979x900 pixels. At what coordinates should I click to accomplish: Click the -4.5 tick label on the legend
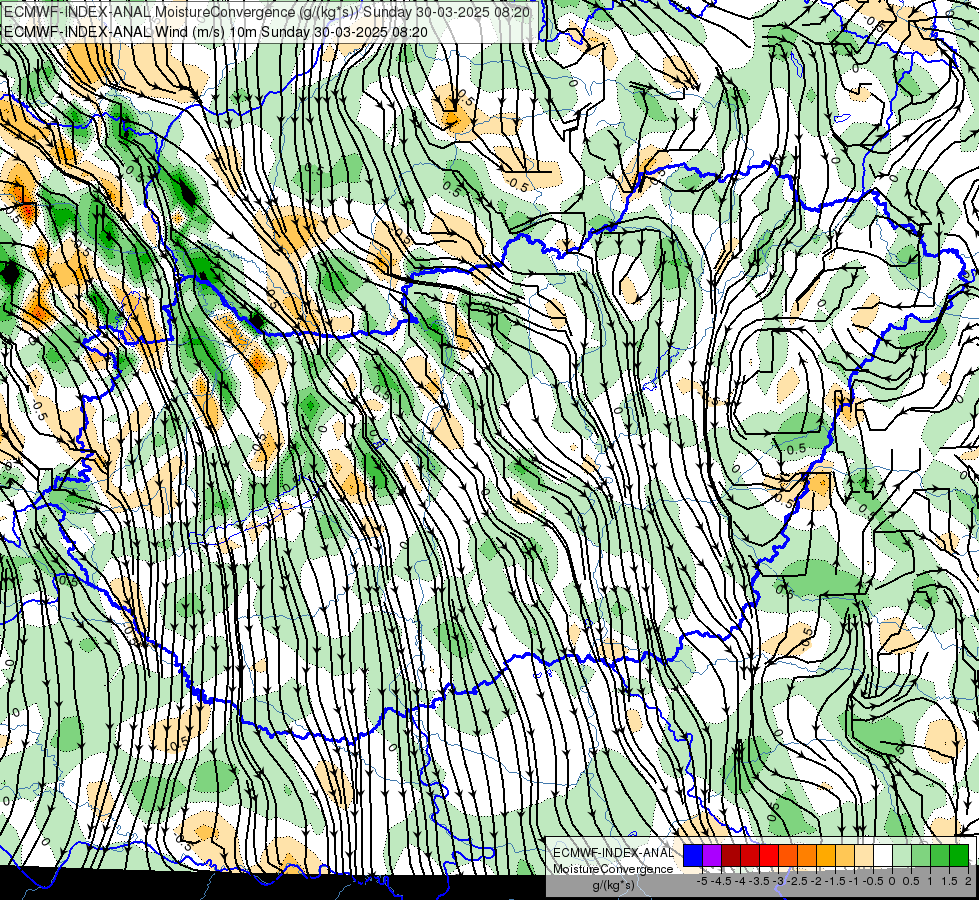click(x=721, y=881)
